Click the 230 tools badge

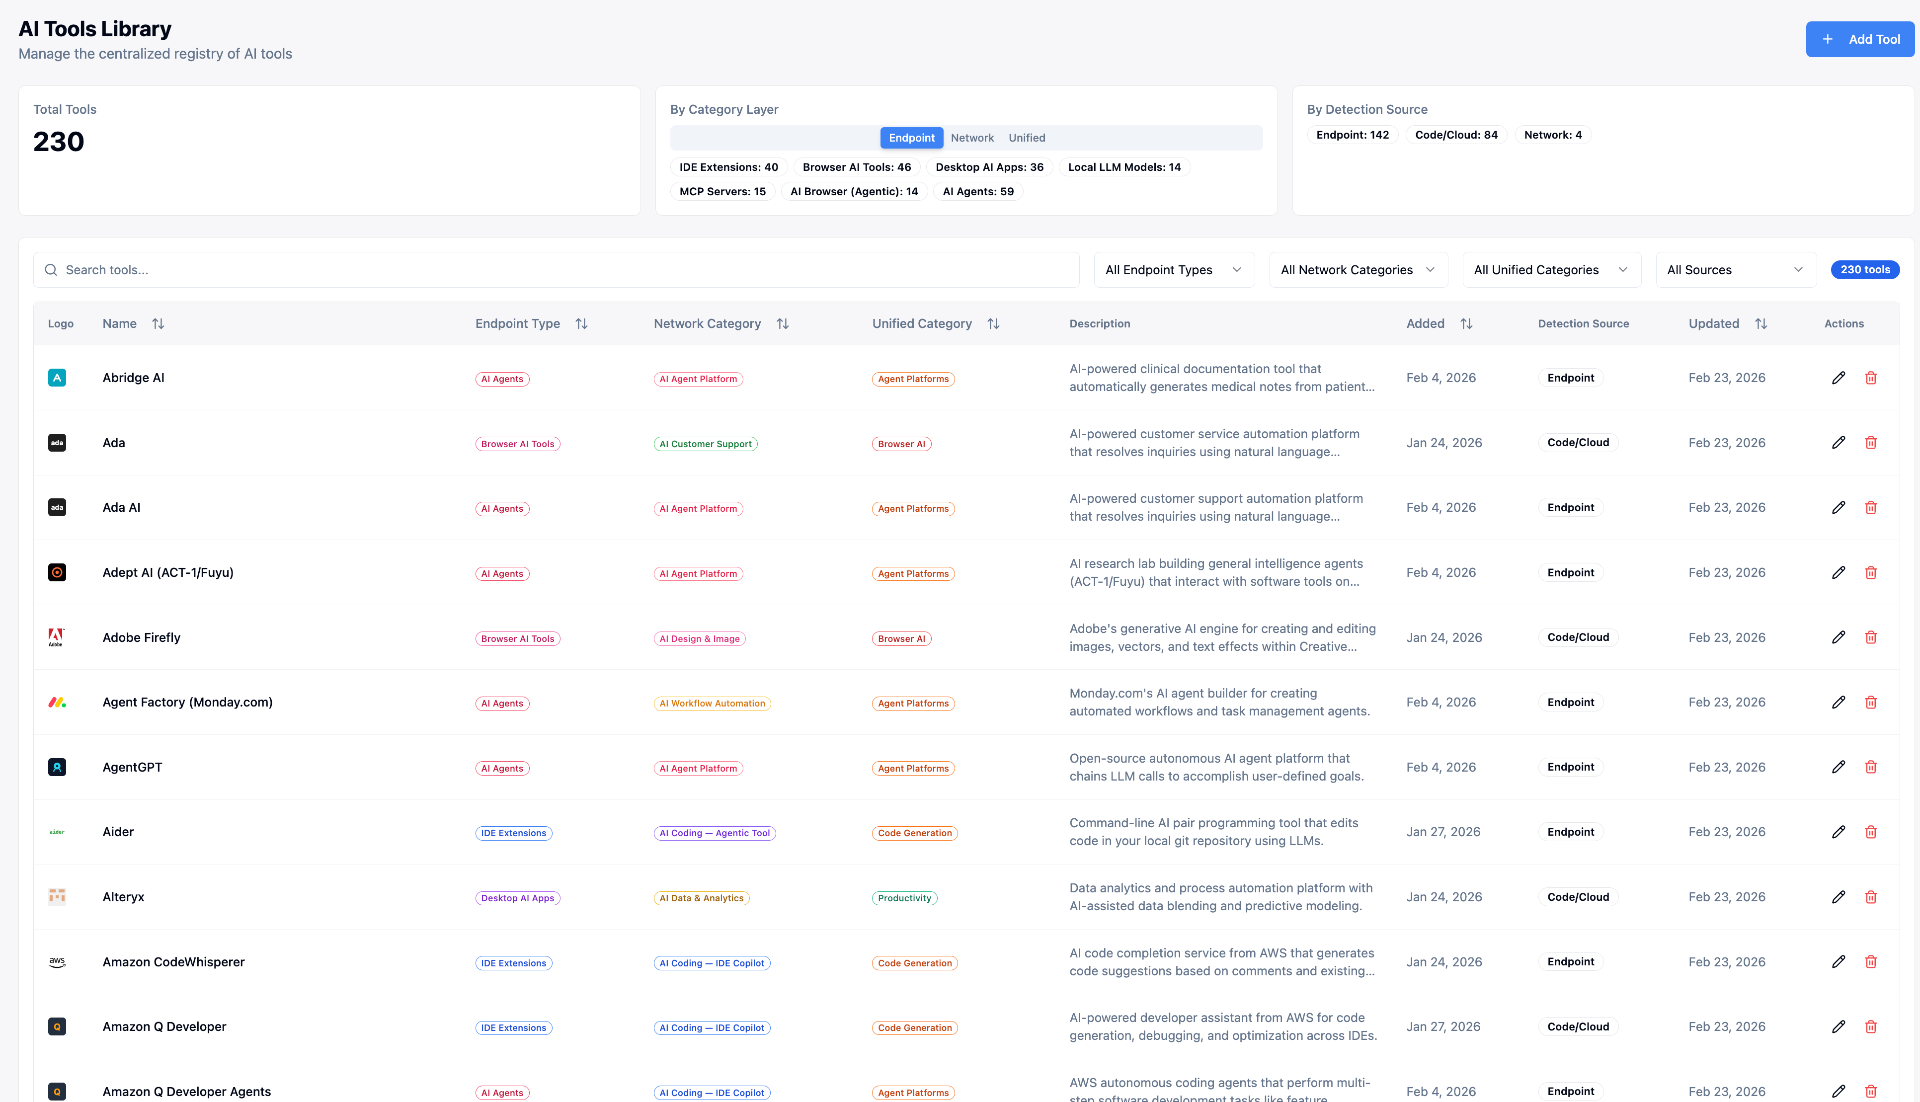tap(1865, 270)
